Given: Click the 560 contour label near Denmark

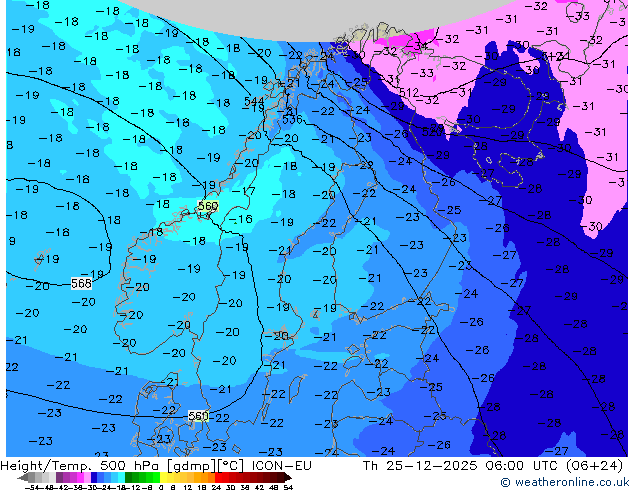Looking at the screenshot, I should 199,416.
